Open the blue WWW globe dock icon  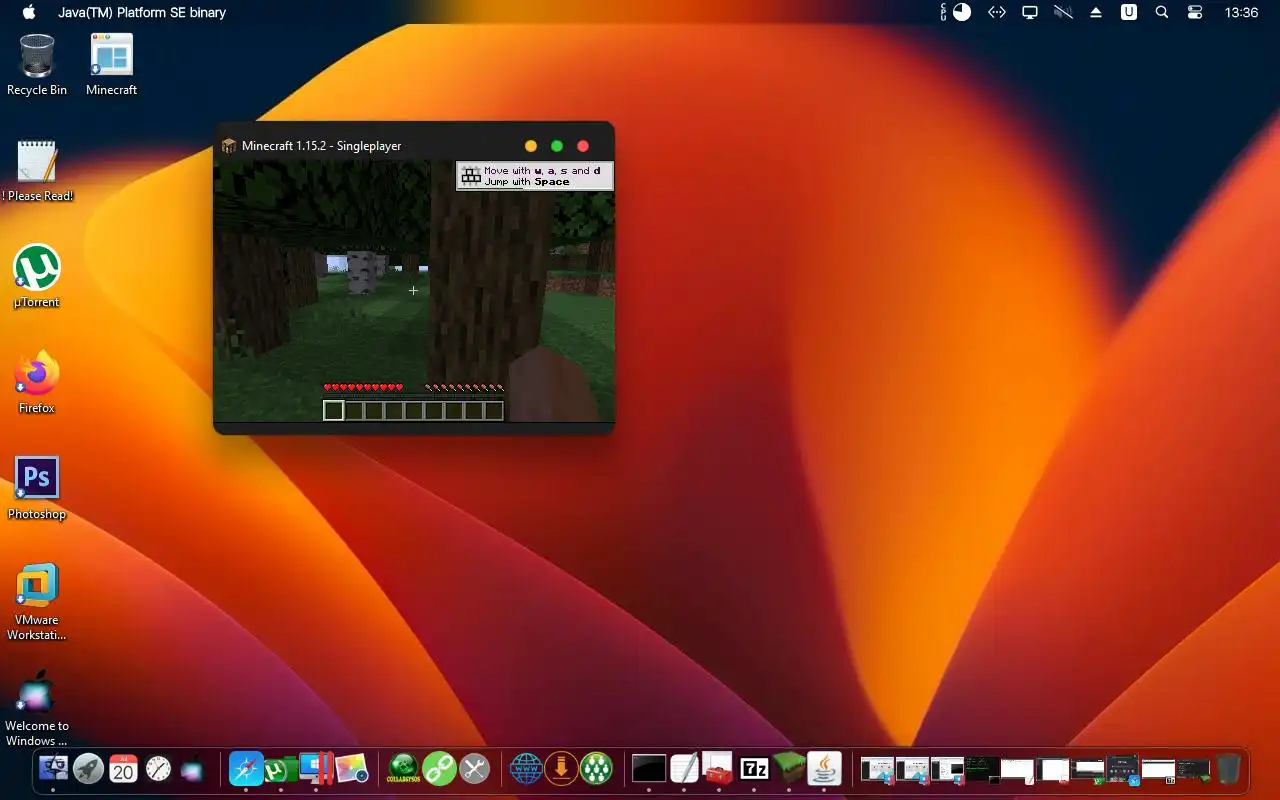(x=526, y=768)
